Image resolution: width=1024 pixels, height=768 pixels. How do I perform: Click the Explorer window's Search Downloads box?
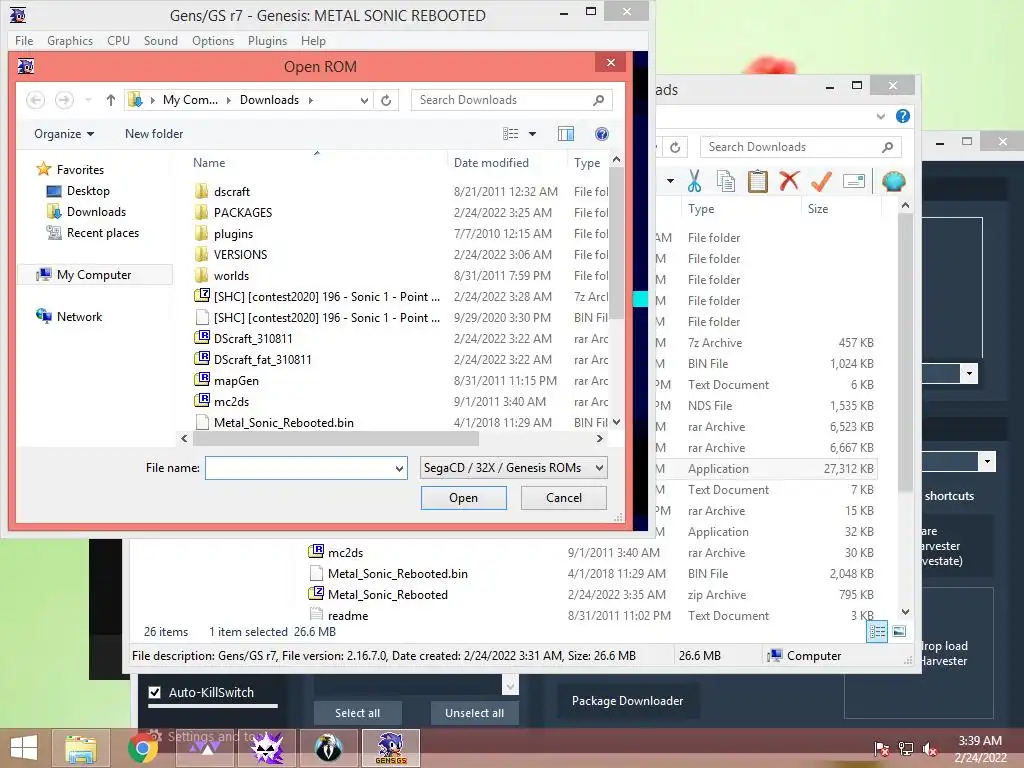(800, 147)
